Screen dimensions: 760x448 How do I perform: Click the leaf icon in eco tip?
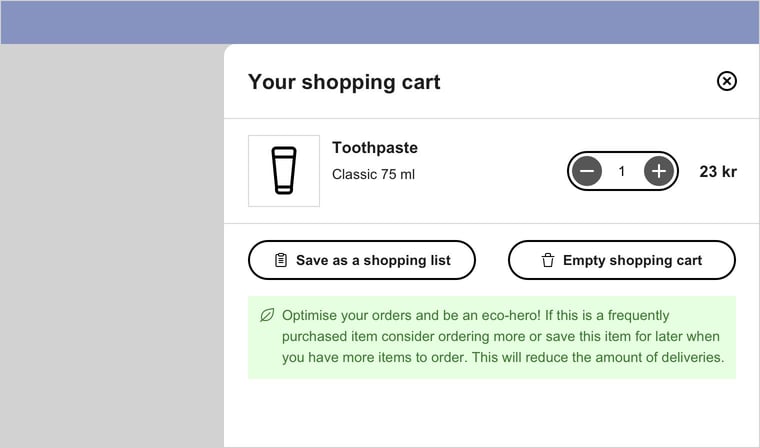tap(267, 315)
